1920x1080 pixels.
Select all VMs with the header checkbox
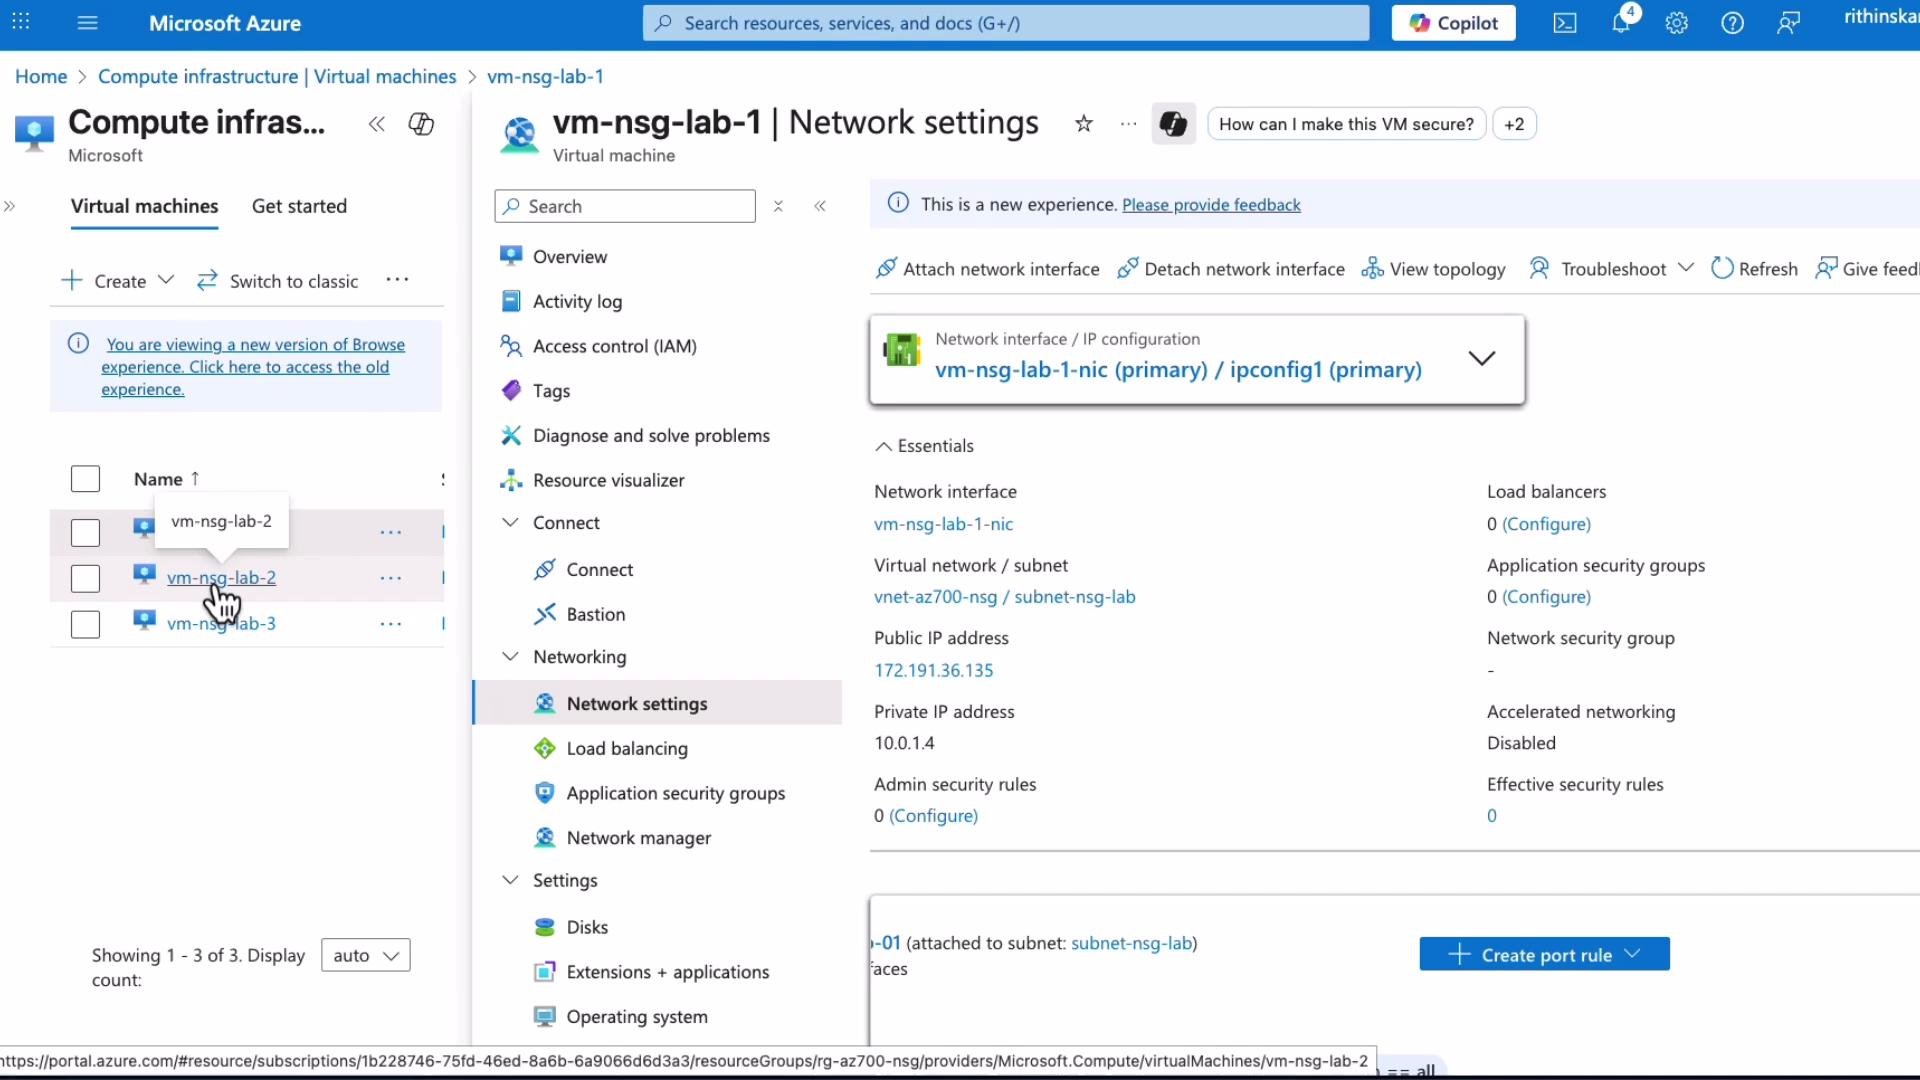tap(85, 479)
